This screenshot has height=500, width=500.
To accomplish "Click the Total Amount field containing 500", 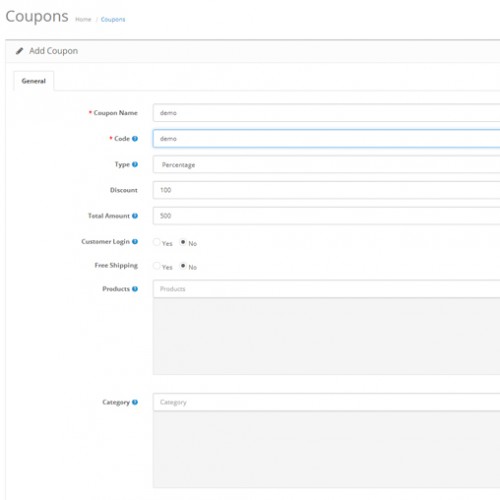I will pos(326,216).
